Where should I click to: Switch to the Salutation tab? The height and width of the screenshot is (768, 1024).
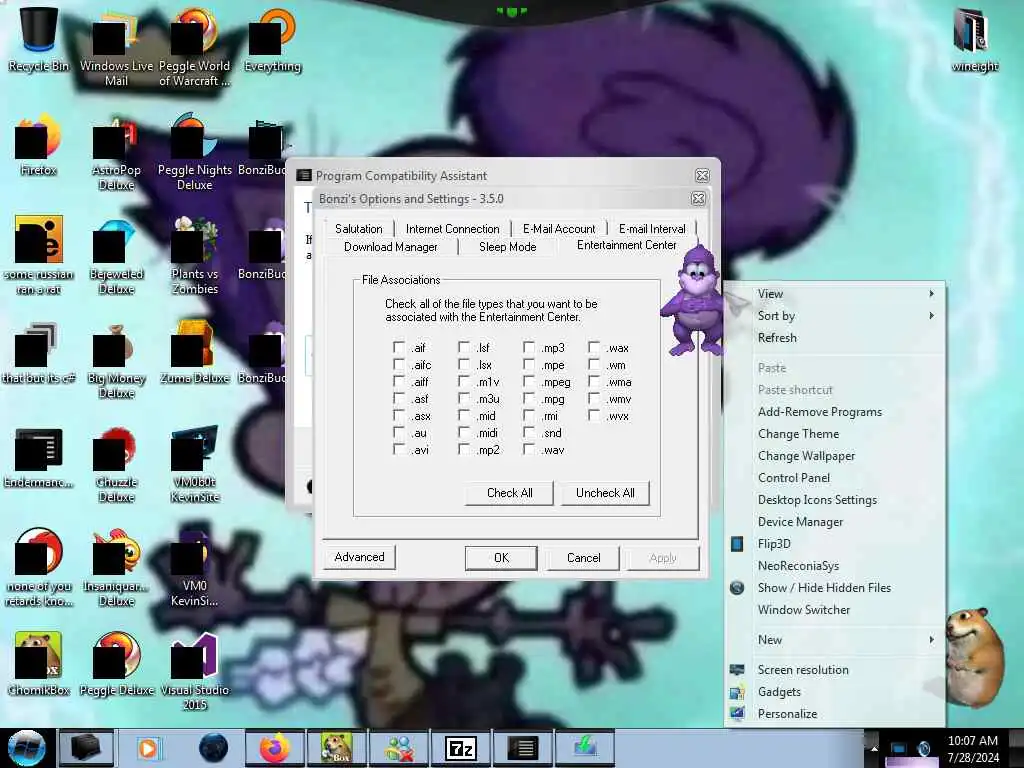coord(359,229)
